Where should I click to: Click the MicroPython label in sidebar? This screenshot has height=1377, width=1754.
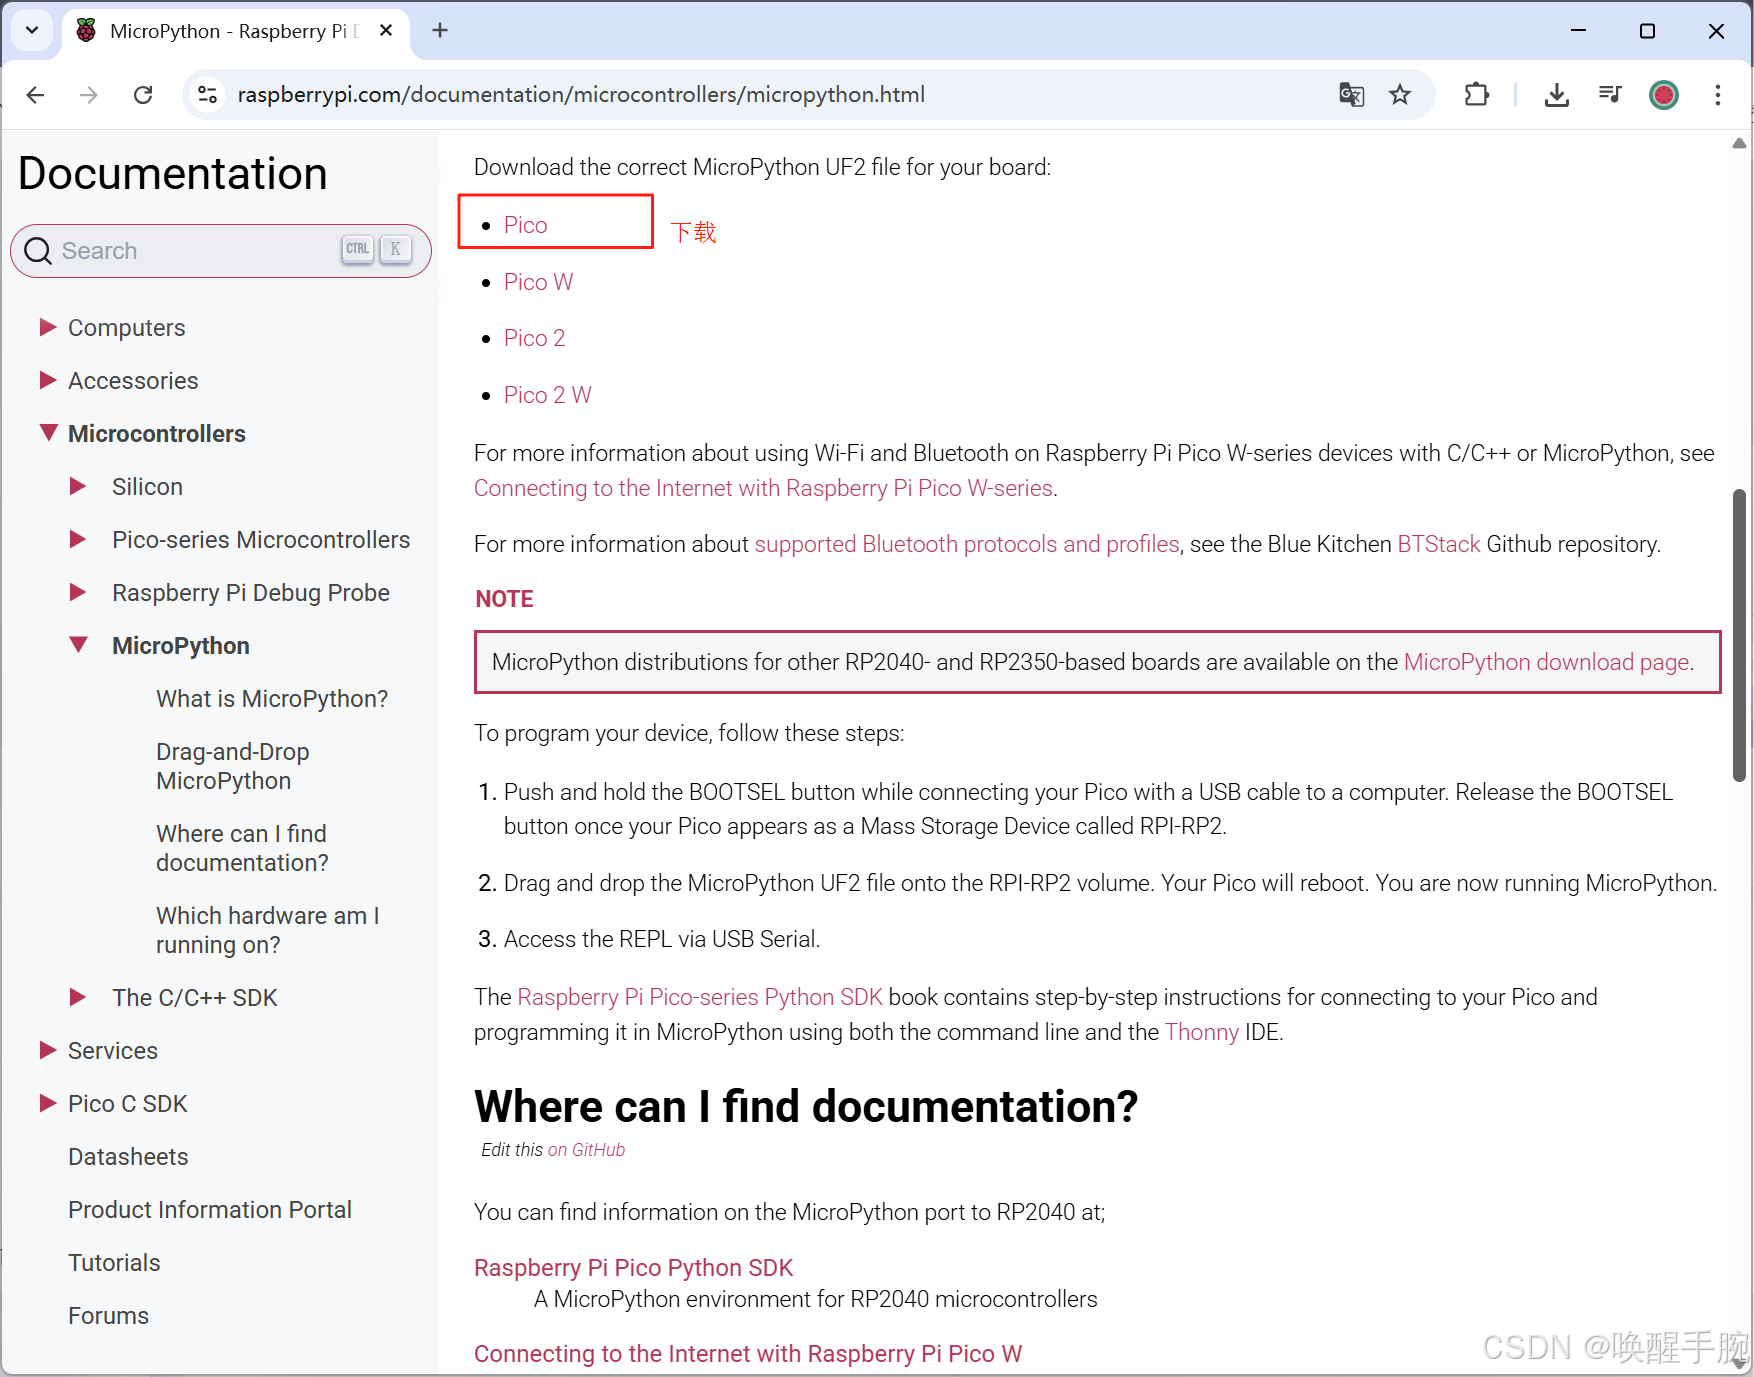pyautogui.click(x=181, y=646)
